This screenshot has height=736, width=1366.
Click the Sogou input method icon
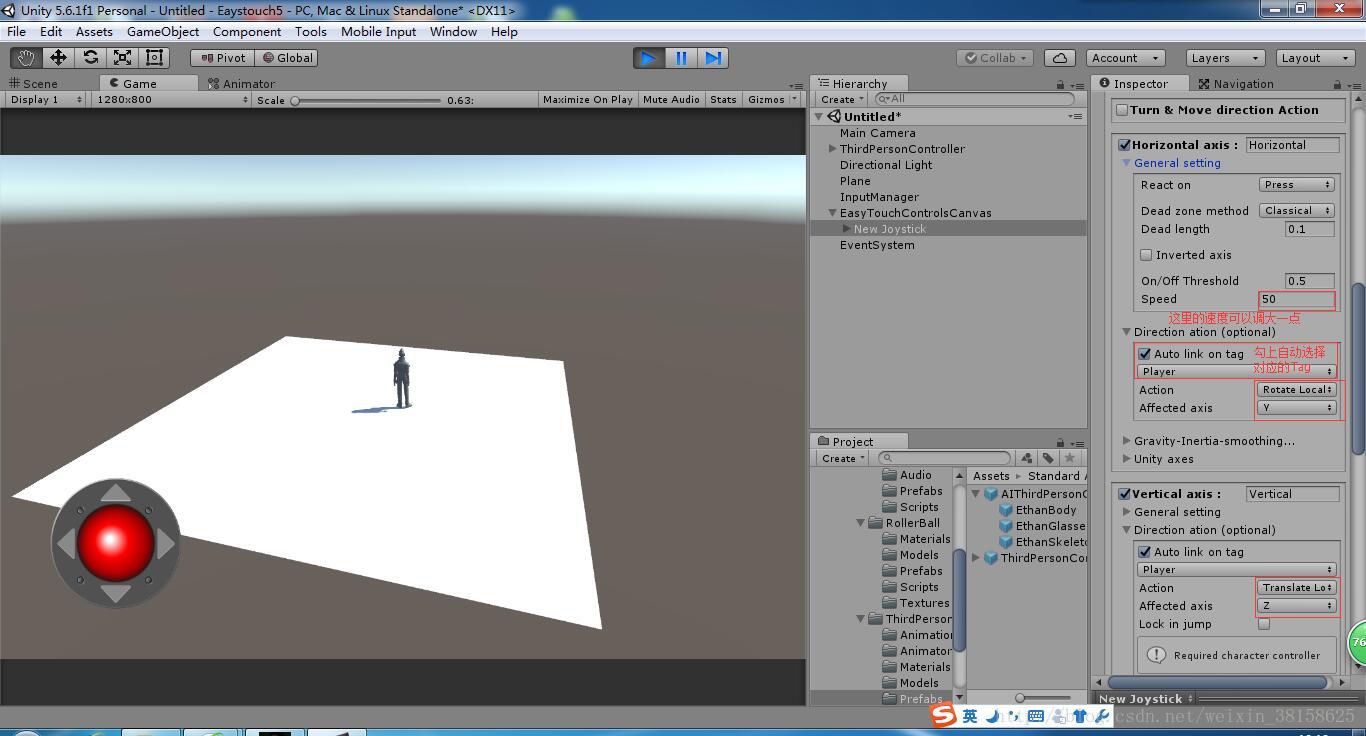point(943,715)
